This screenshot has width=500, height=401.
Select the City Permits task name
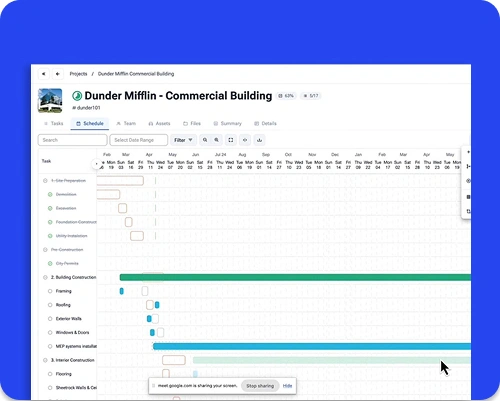(x=67, y=263)
